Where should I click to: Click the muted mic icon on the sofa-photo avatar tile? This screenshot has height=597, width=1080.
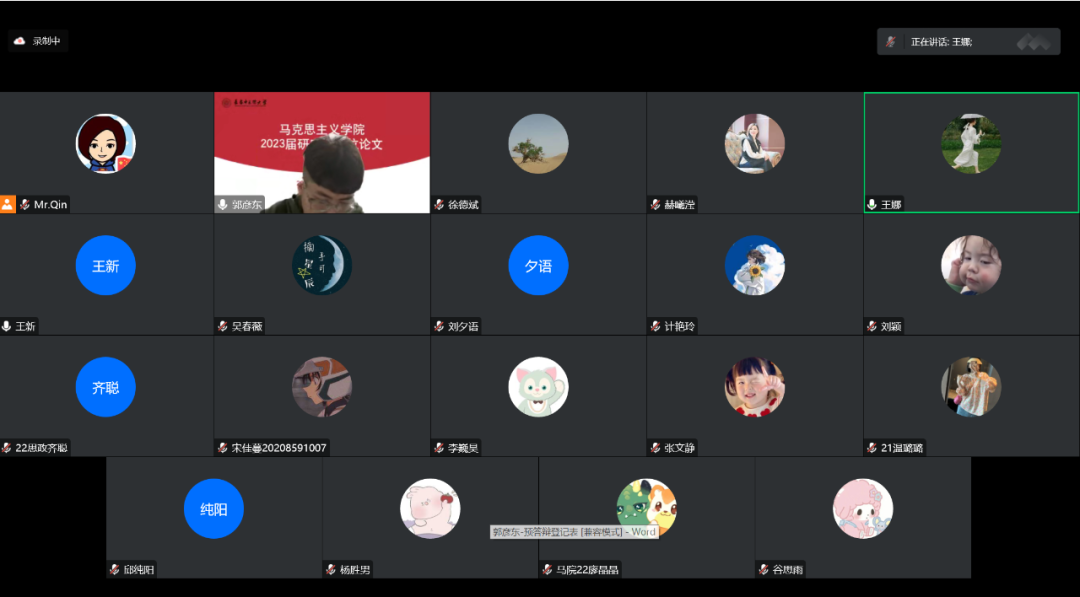pyautogui.click(x=655, y=205)
